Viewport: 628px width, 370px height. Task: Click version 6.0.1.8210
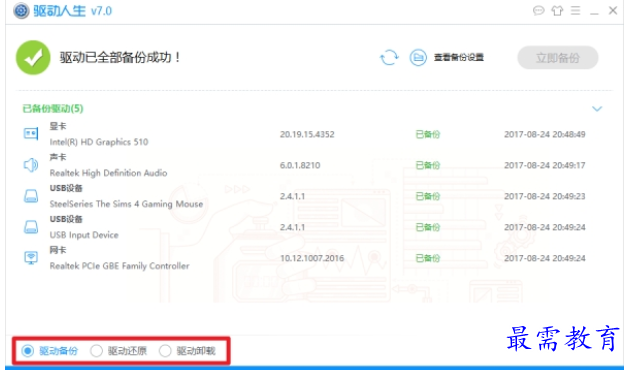(x=300, y=165)
